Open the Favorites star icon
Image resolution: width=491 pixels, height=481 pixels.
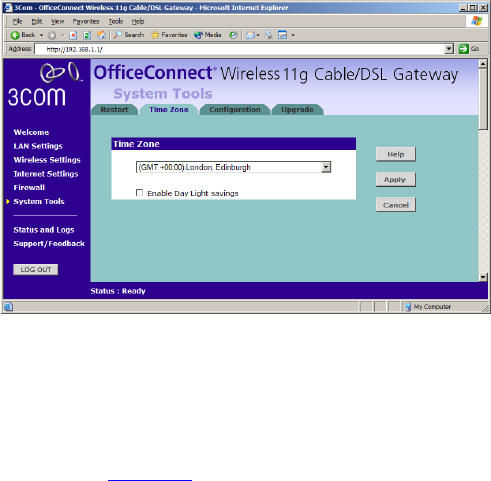pyautogui.click(x=155, y=35)
